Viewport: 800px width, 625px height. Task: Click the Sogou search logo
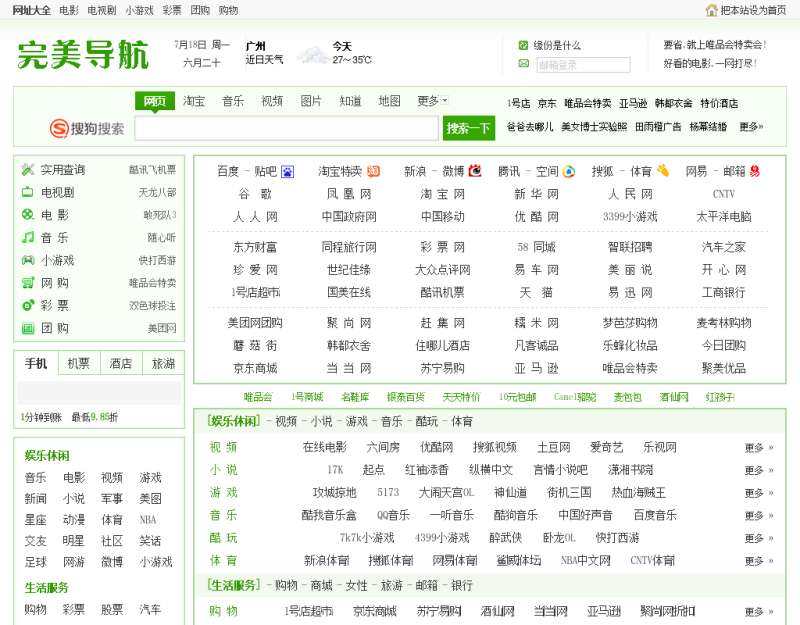tap(87, 128)
